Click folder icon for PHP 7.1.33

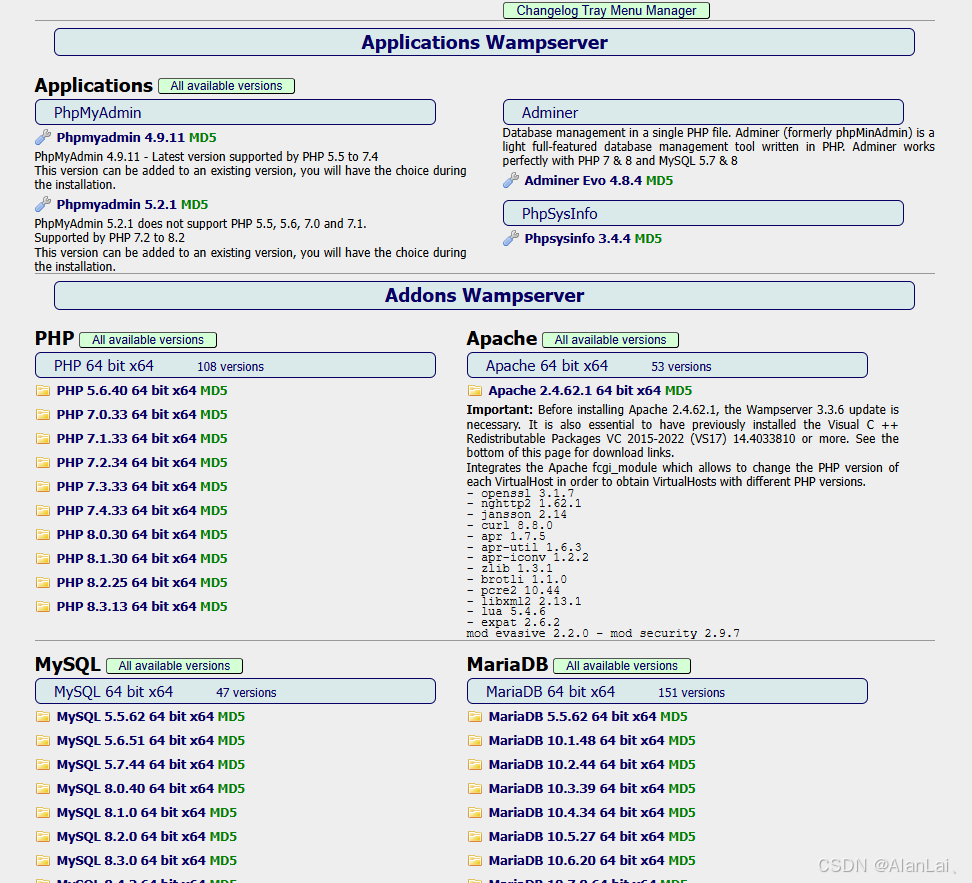tap(43, 438)
